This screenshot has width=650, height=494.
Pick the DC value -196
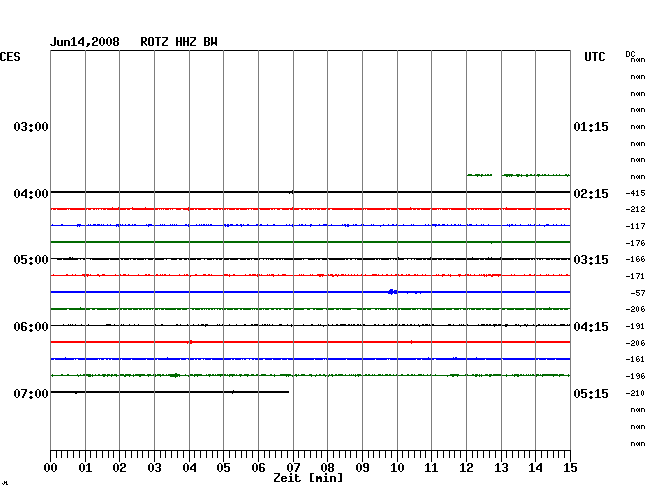click(635, 376)
